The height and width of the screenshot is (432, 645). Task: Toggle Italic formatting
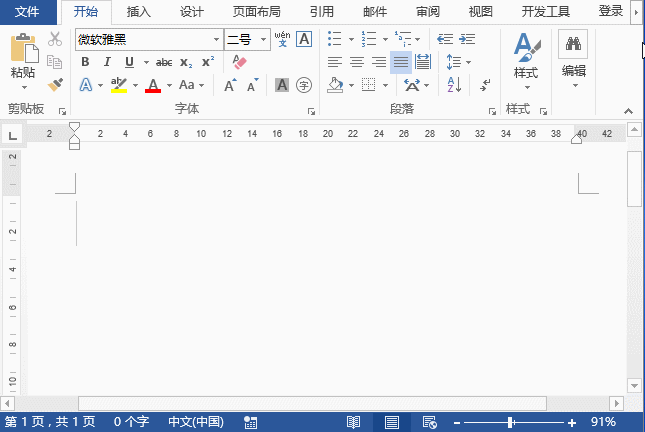[108, 62]
